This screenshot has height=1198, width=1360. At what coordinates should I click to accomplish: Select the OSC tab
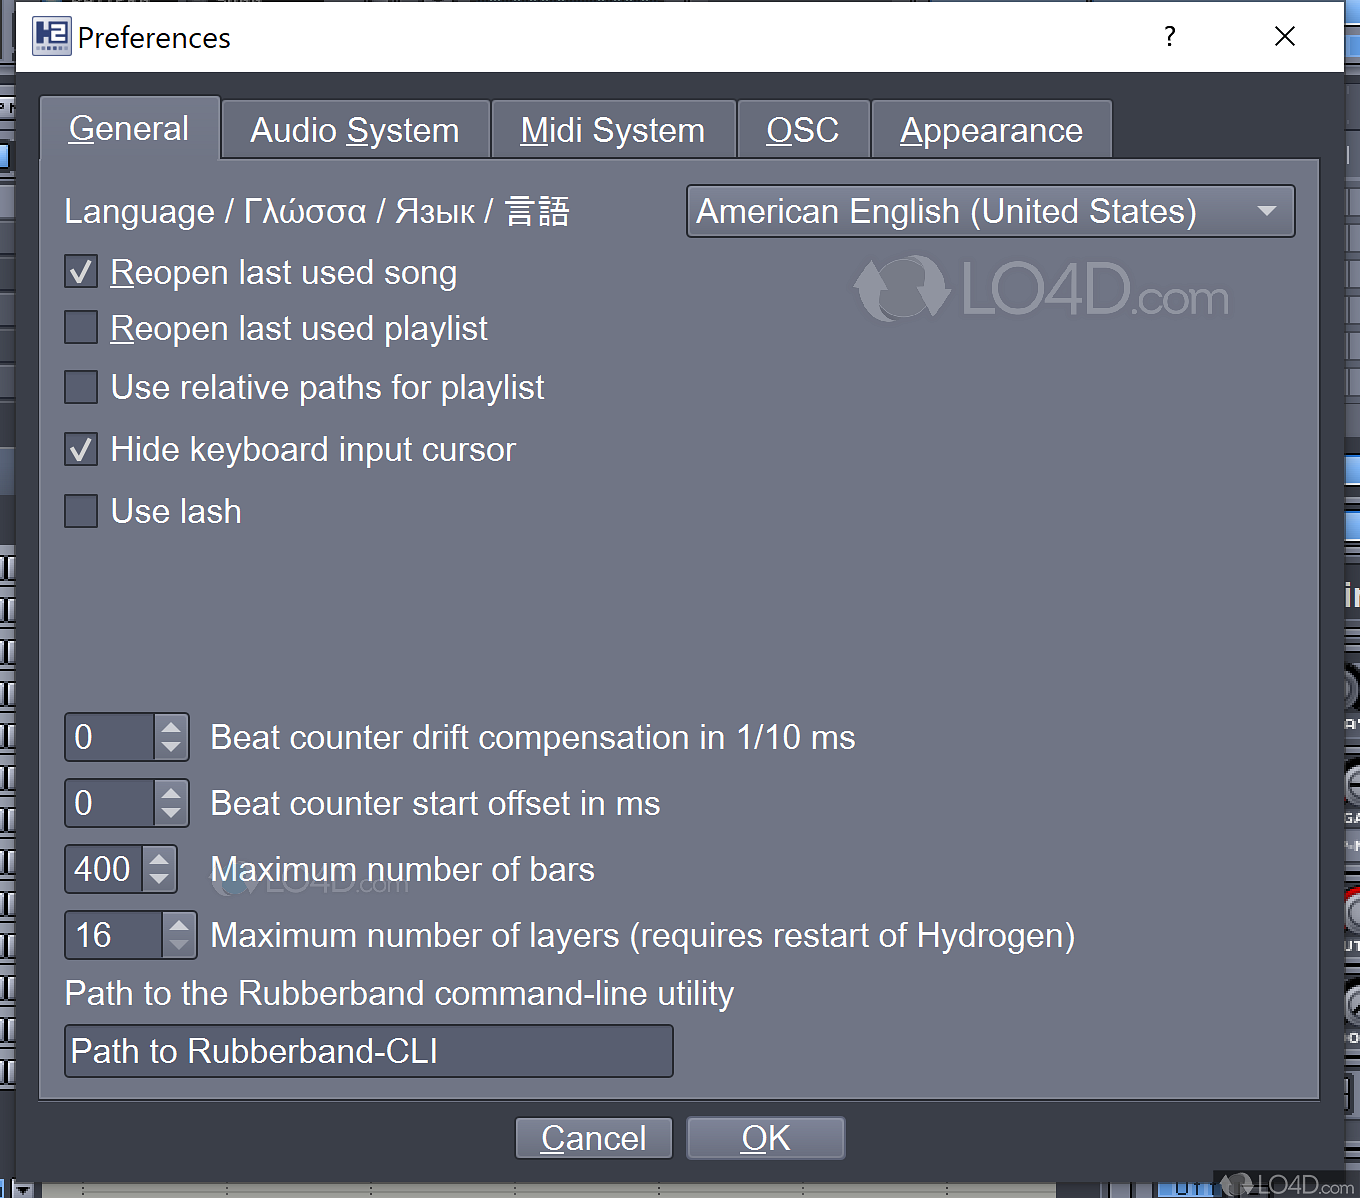[803, 129]
